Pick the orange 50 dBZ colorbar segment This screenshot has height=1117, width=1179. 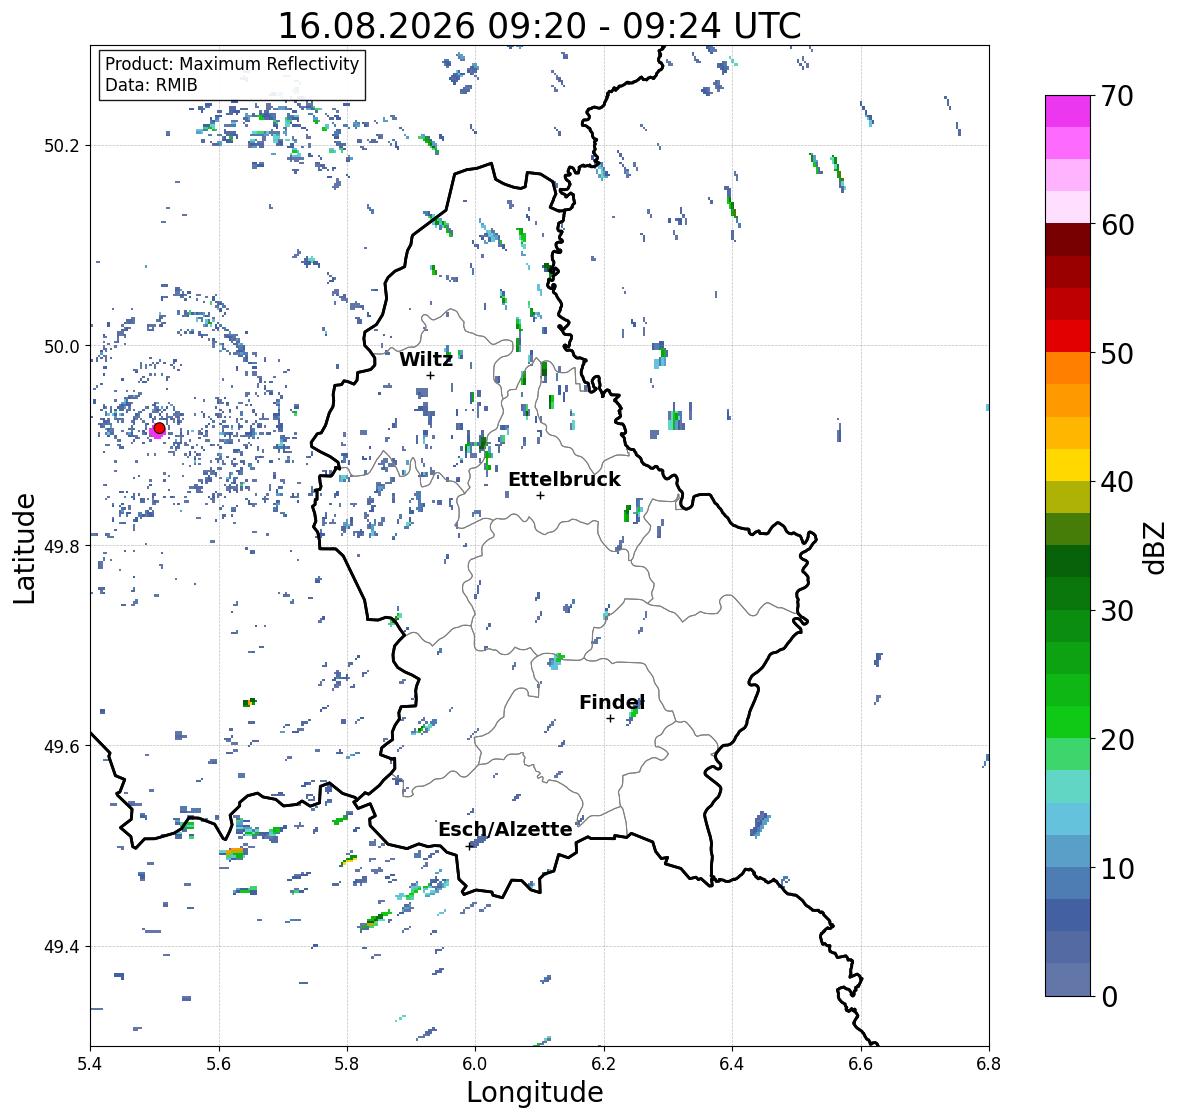pyautogui.click(x=1068, y=368)
